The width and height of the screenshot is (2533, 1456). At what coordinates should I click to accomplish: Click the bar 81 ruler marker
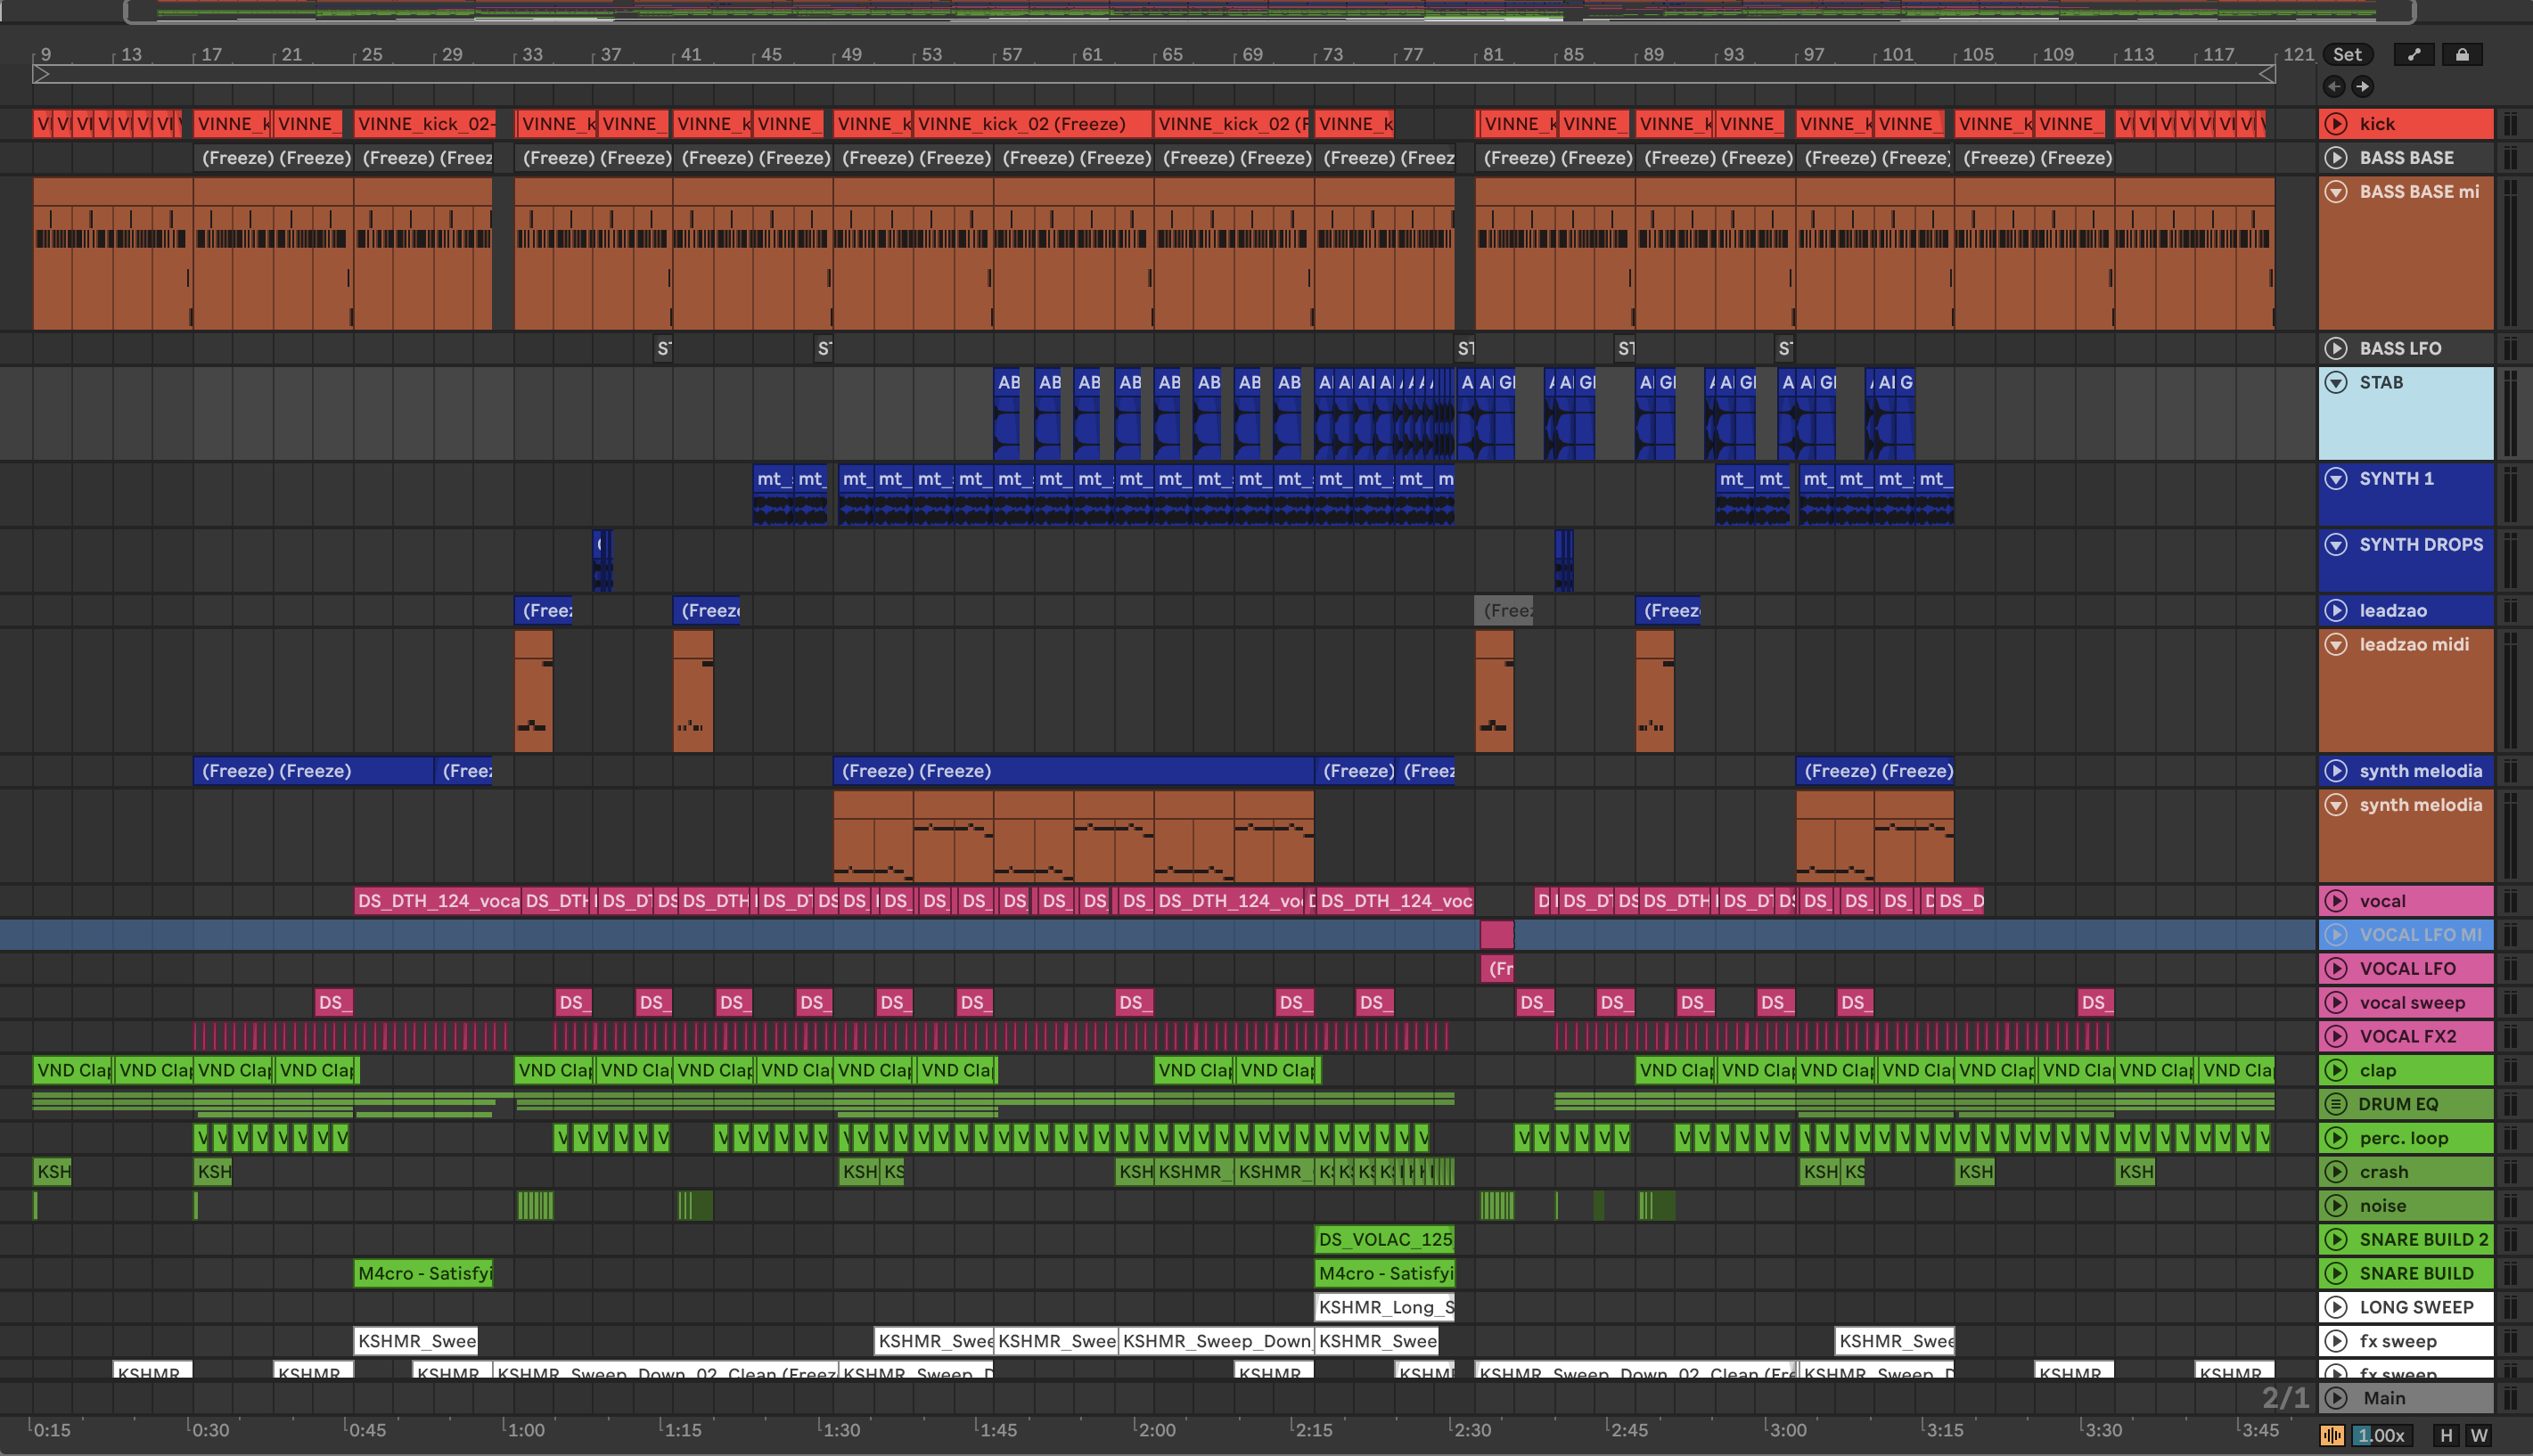click(1492, 55)
